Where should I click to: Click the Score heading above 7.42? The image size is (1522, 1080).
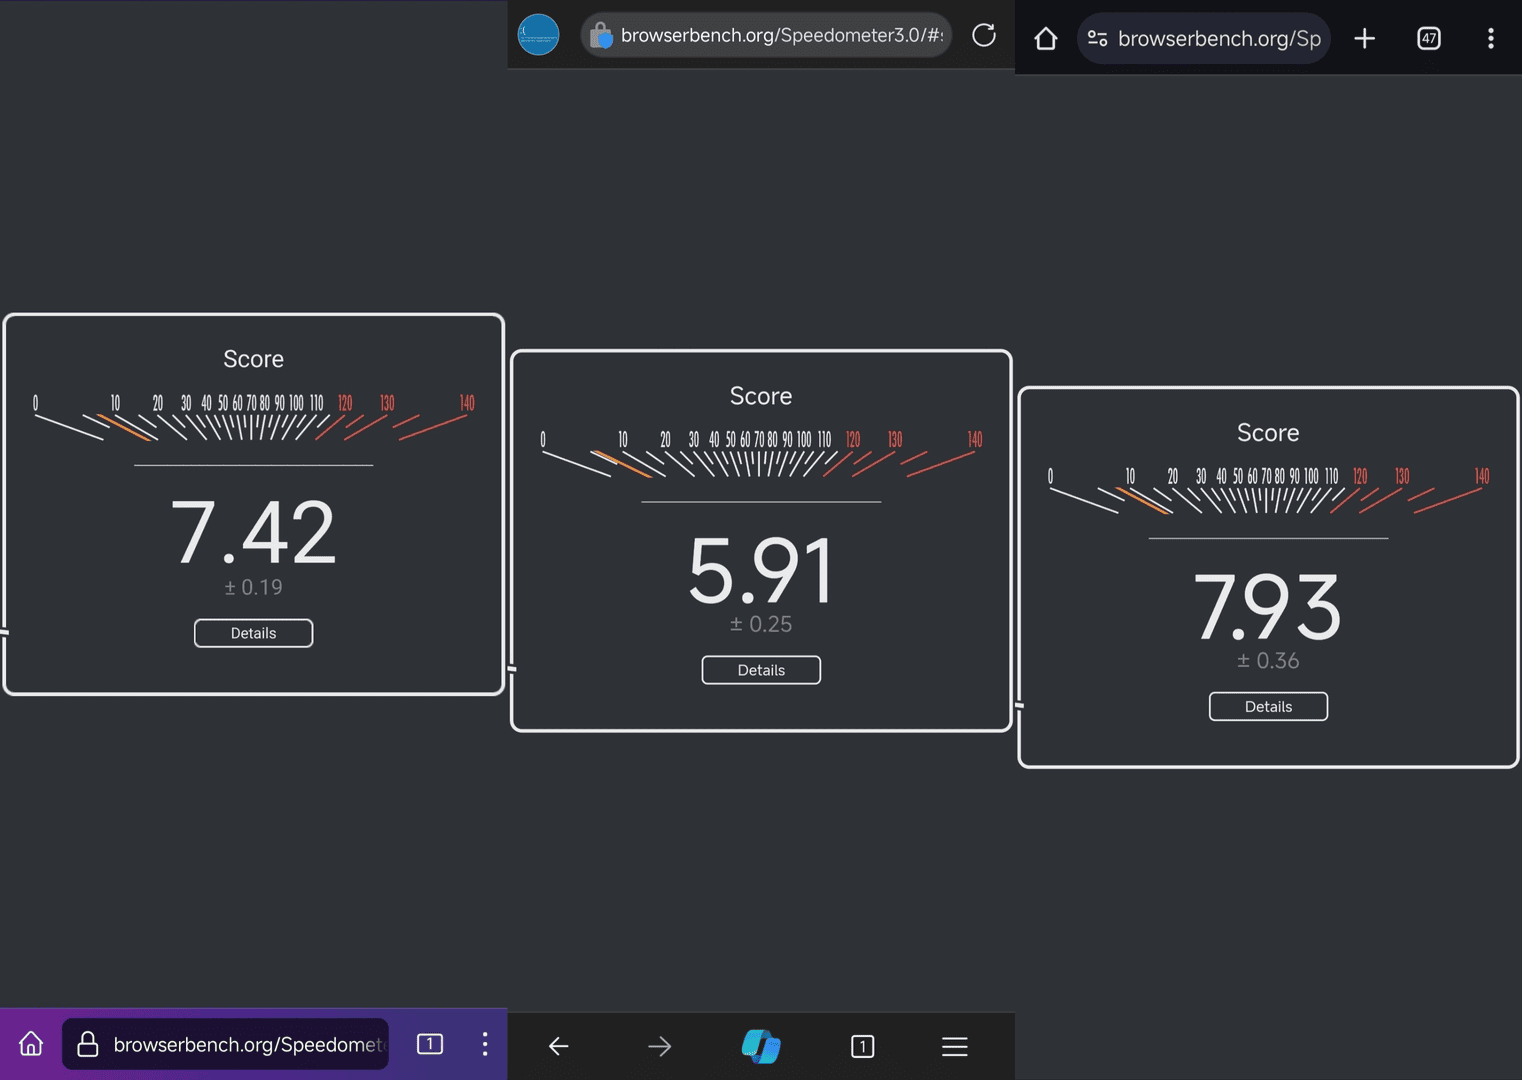point(253,359)
